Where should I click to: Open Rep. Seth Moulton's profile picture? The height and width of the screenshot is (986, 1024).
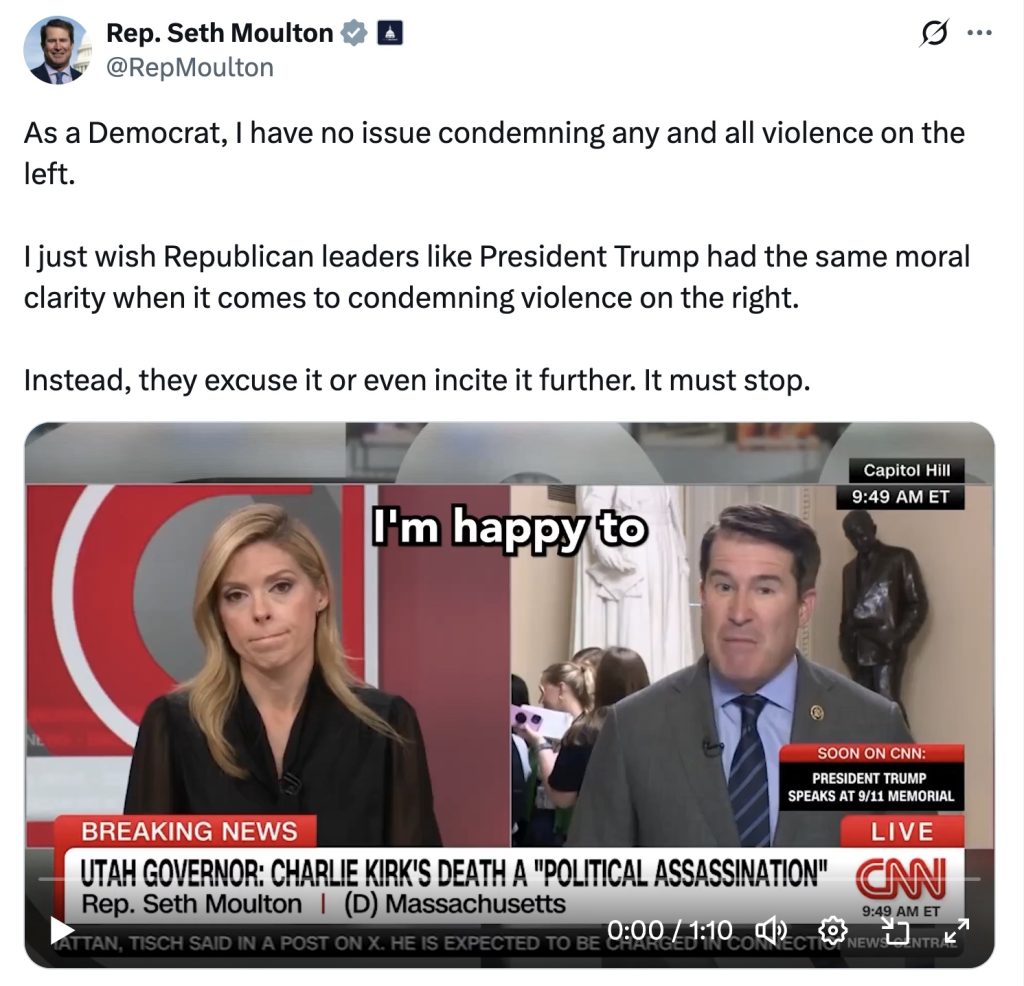[x=56, y=50]
